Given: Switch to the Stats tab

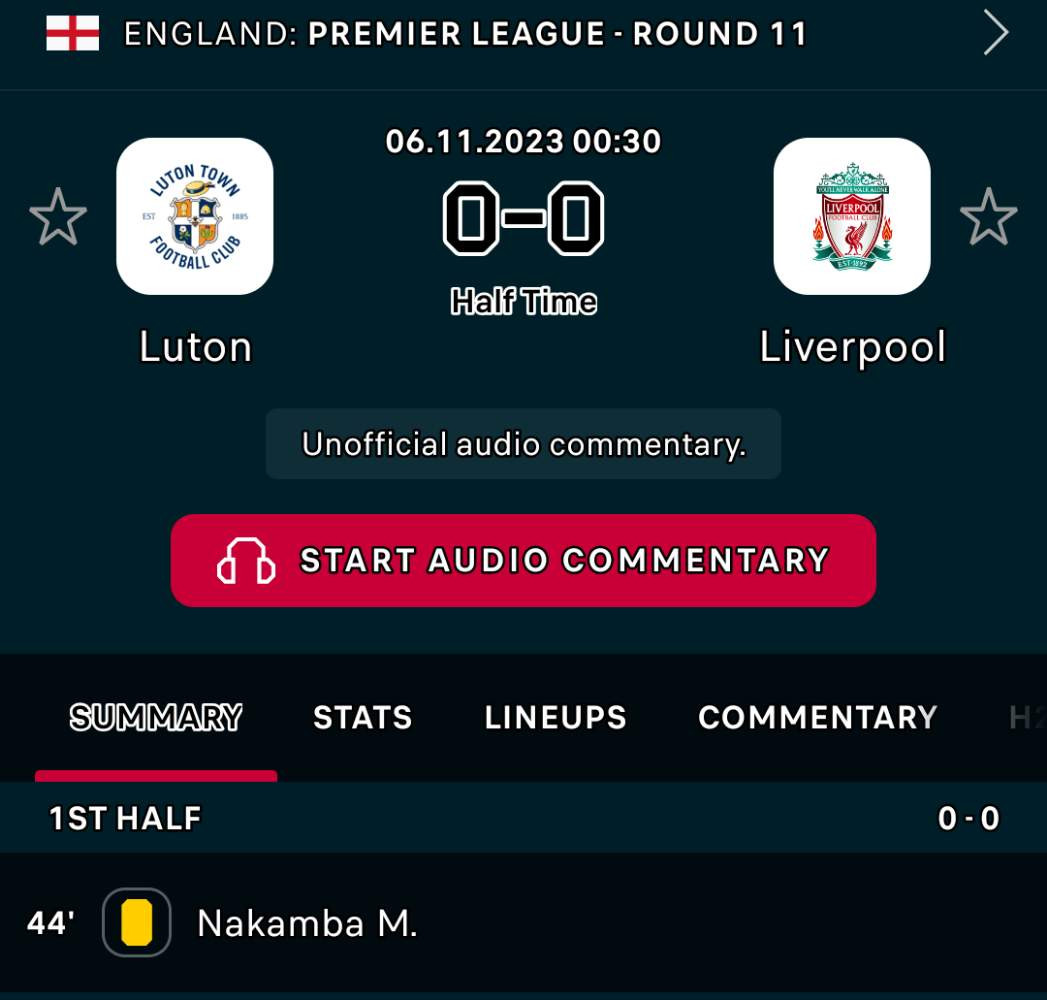Looking at the screenshot, I should 363,718.
